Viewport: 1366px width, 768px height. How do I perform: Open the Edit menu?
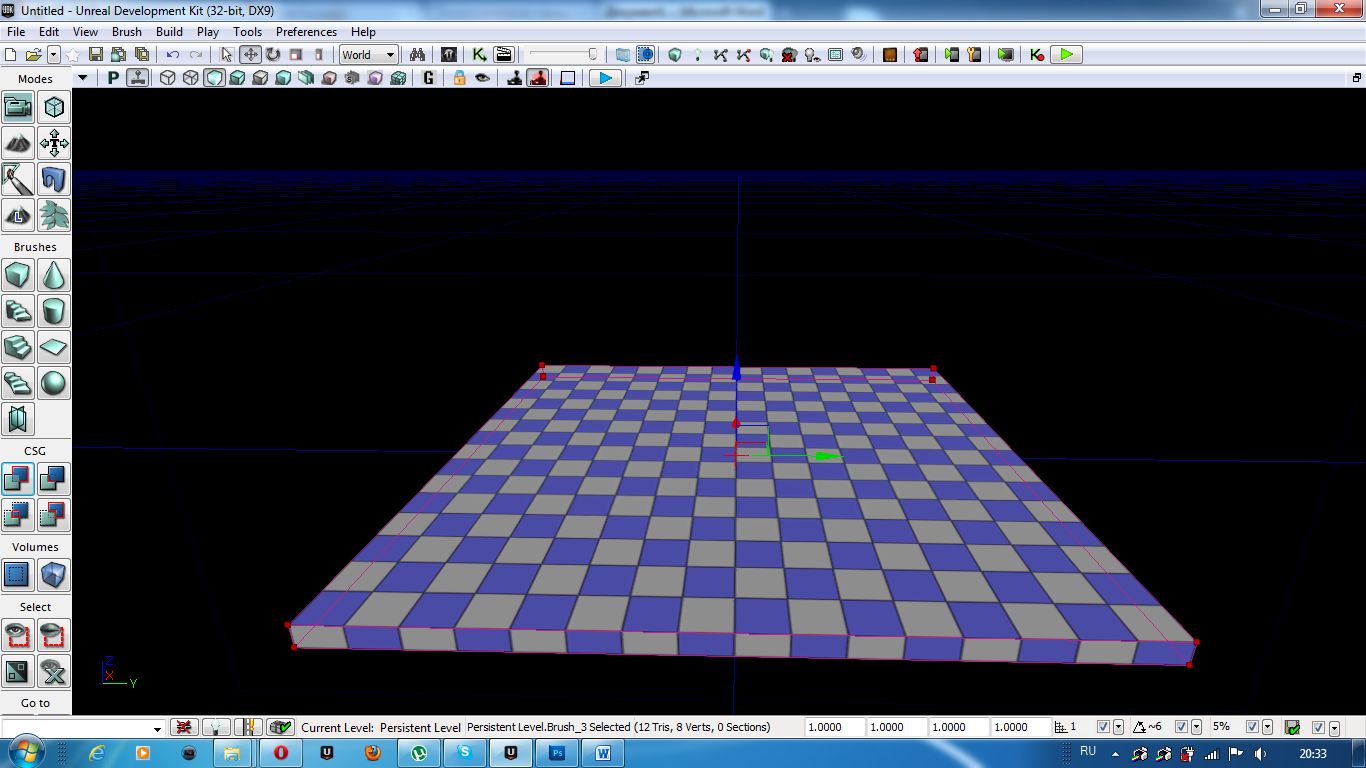pos(49,32)
